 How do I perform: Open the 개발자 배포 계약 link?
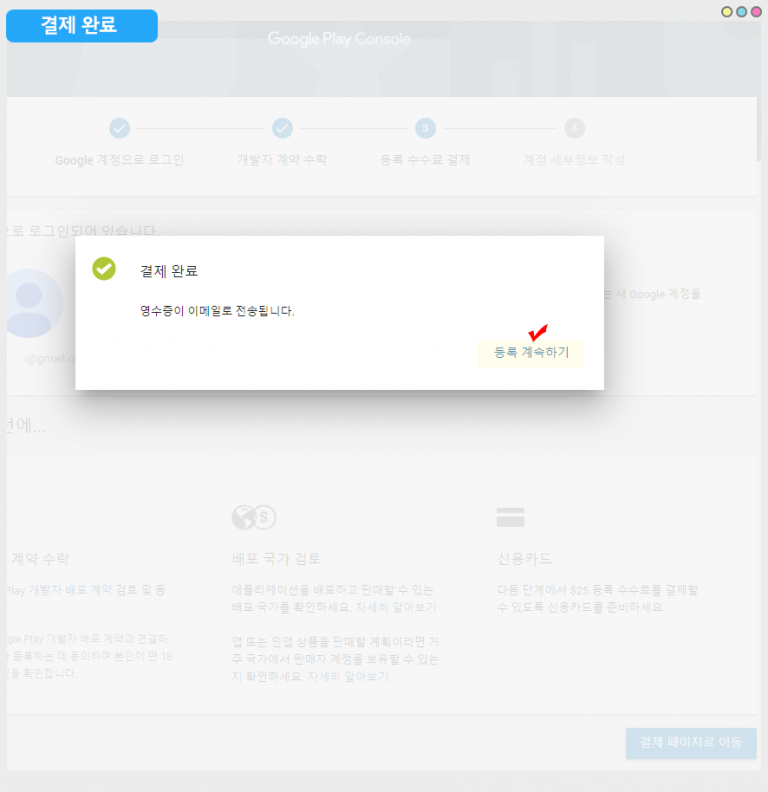point(86,590)
